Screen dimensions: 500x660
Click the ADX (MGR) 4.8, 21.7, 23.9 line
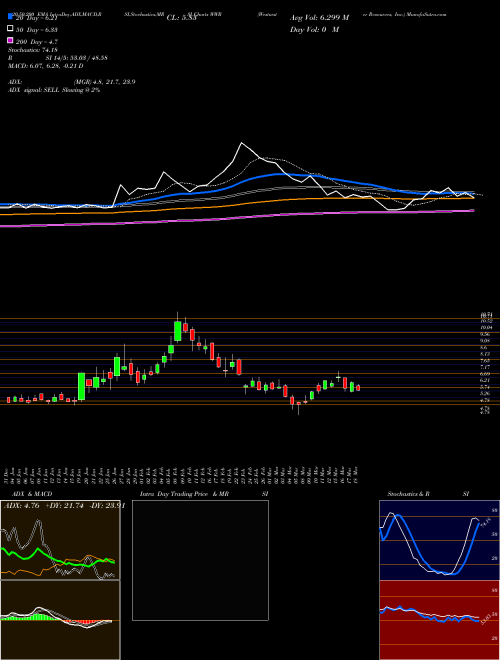[x=72, y=82]
